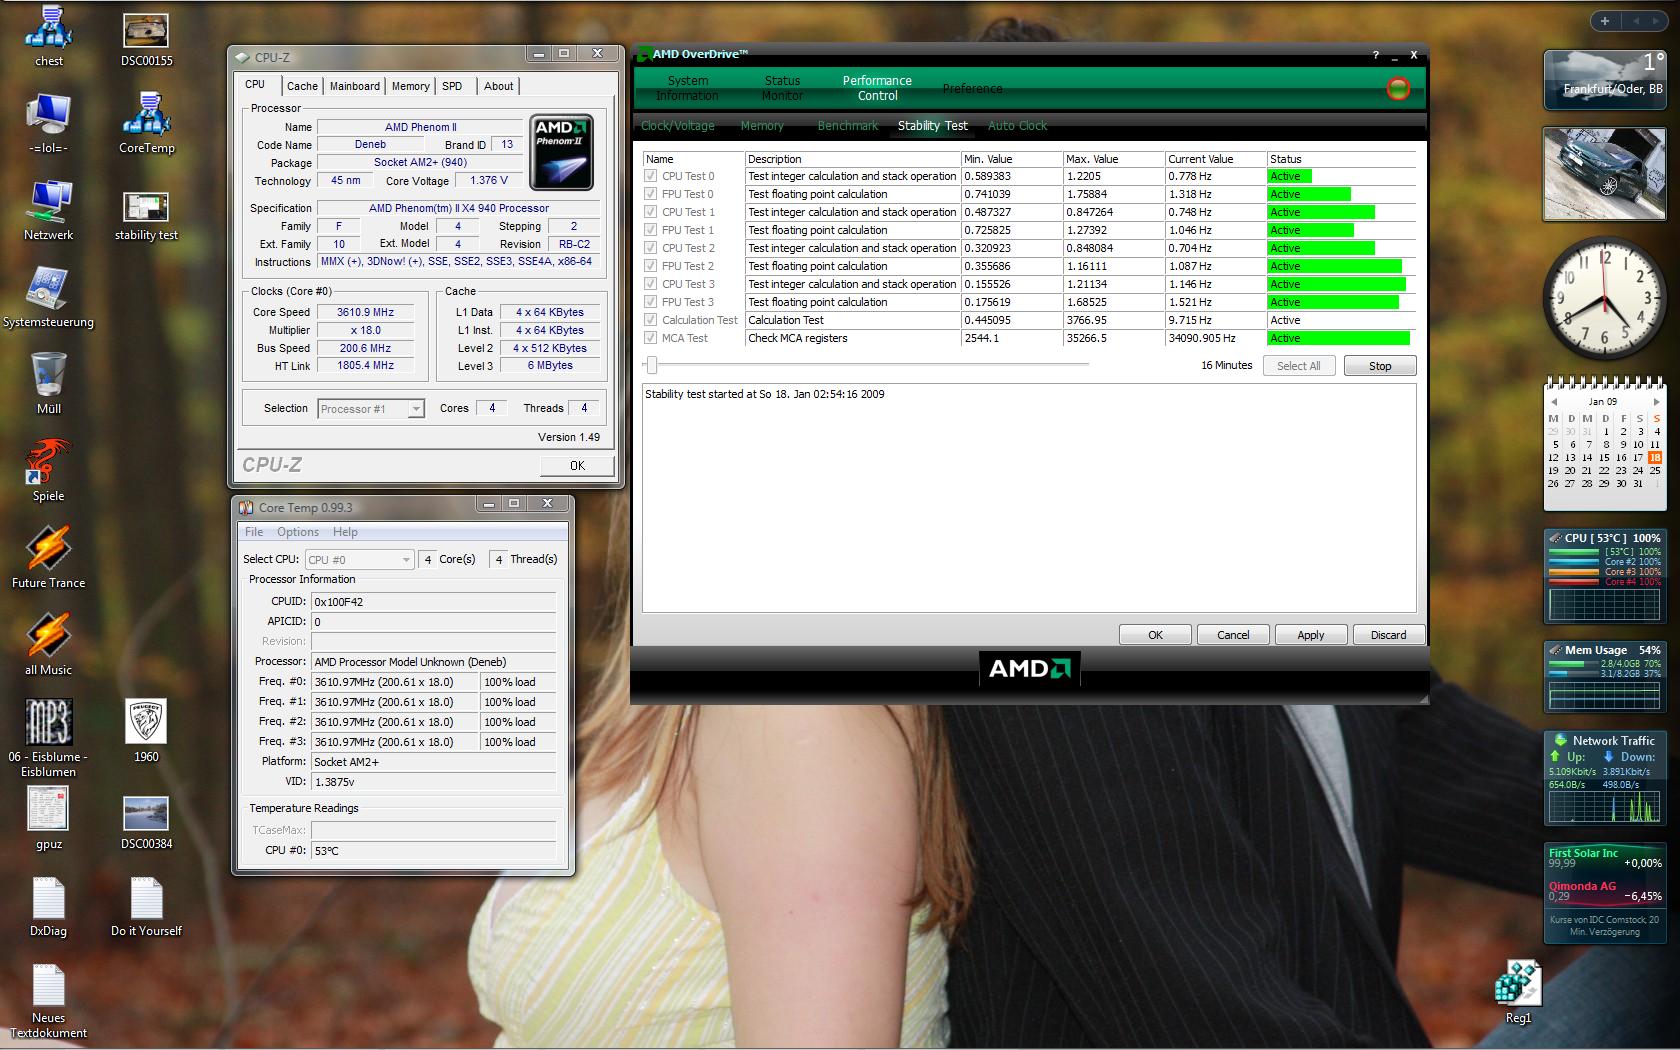Toggle the CPU Test 0 checkbox
The width and height of the screenshot is (1680, 1050).
click(651, 176)
